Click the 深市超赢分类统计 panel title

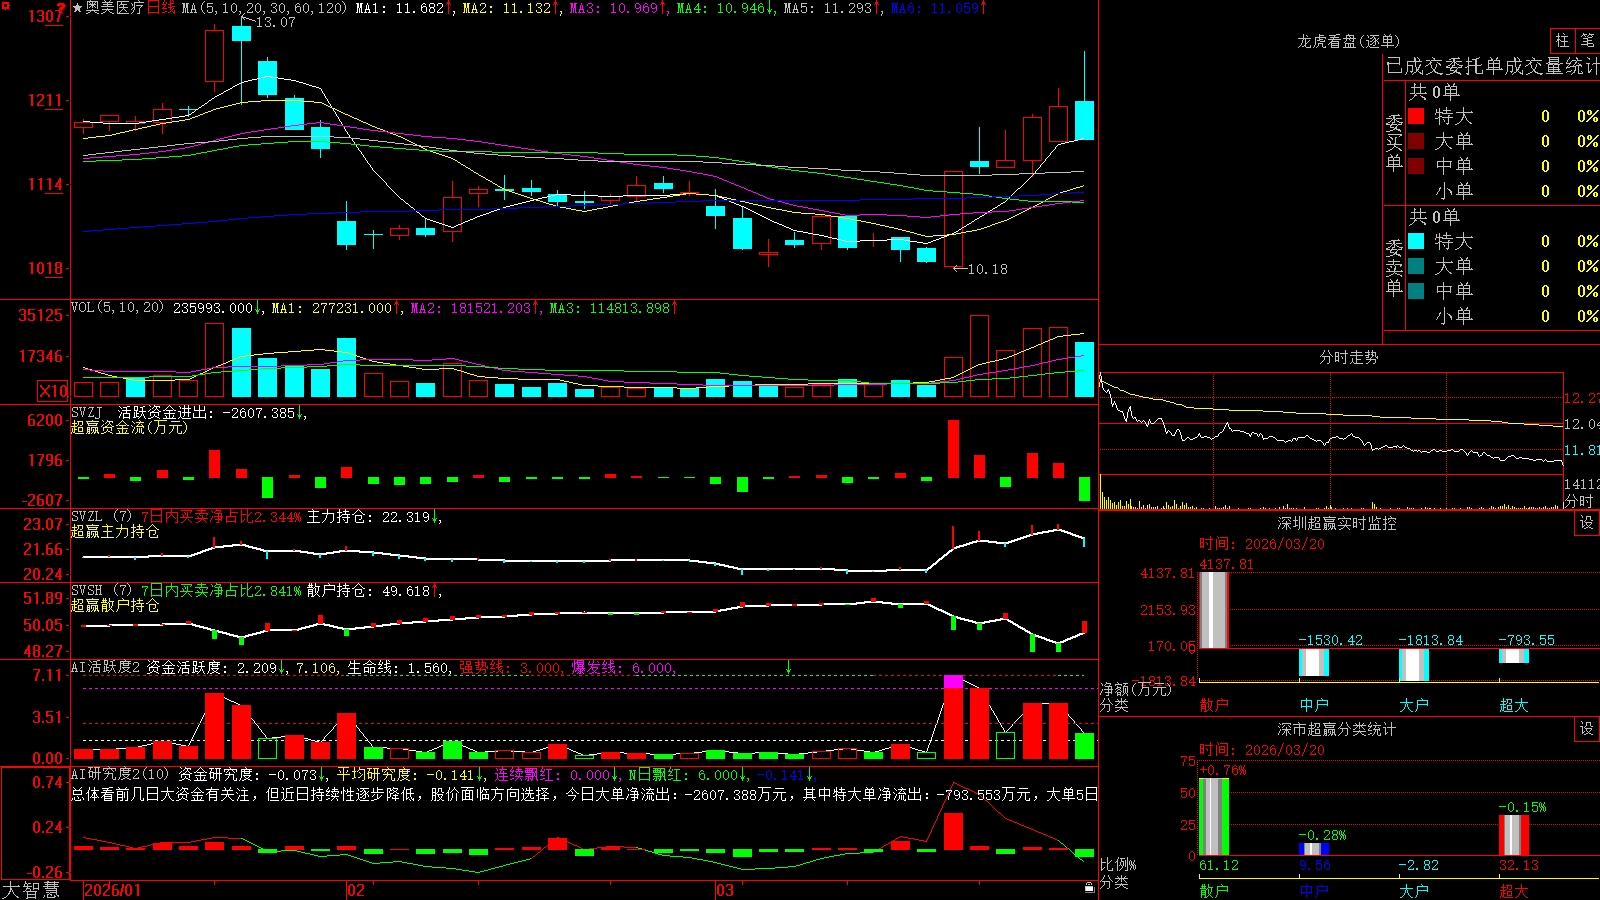pos(1337,729)
